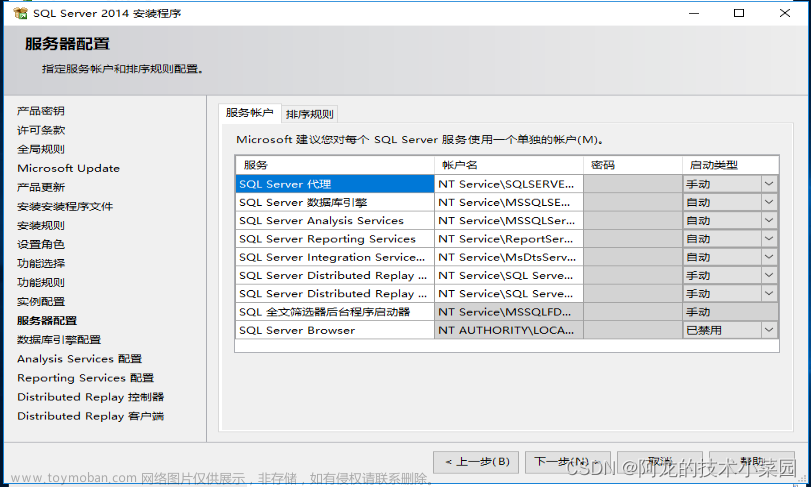
Task: Click the SQL Server setup title bar icon
Action: point(20,13)
